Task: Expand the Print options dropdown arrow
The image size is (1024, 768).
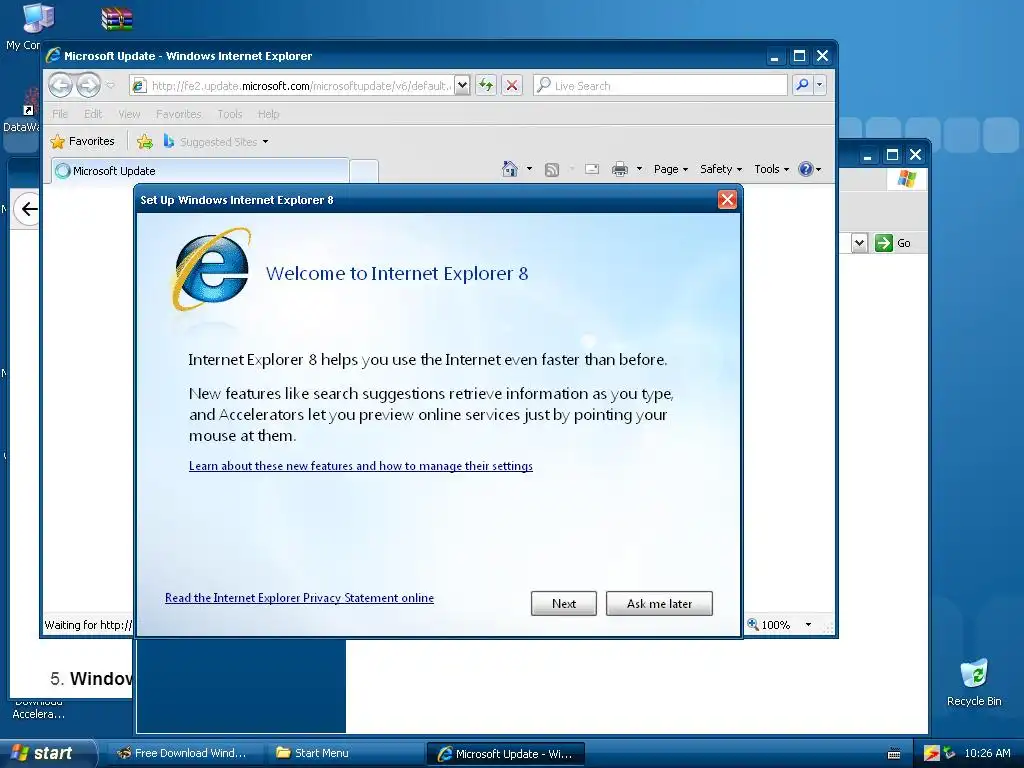Action: click(x=639, y=169)
